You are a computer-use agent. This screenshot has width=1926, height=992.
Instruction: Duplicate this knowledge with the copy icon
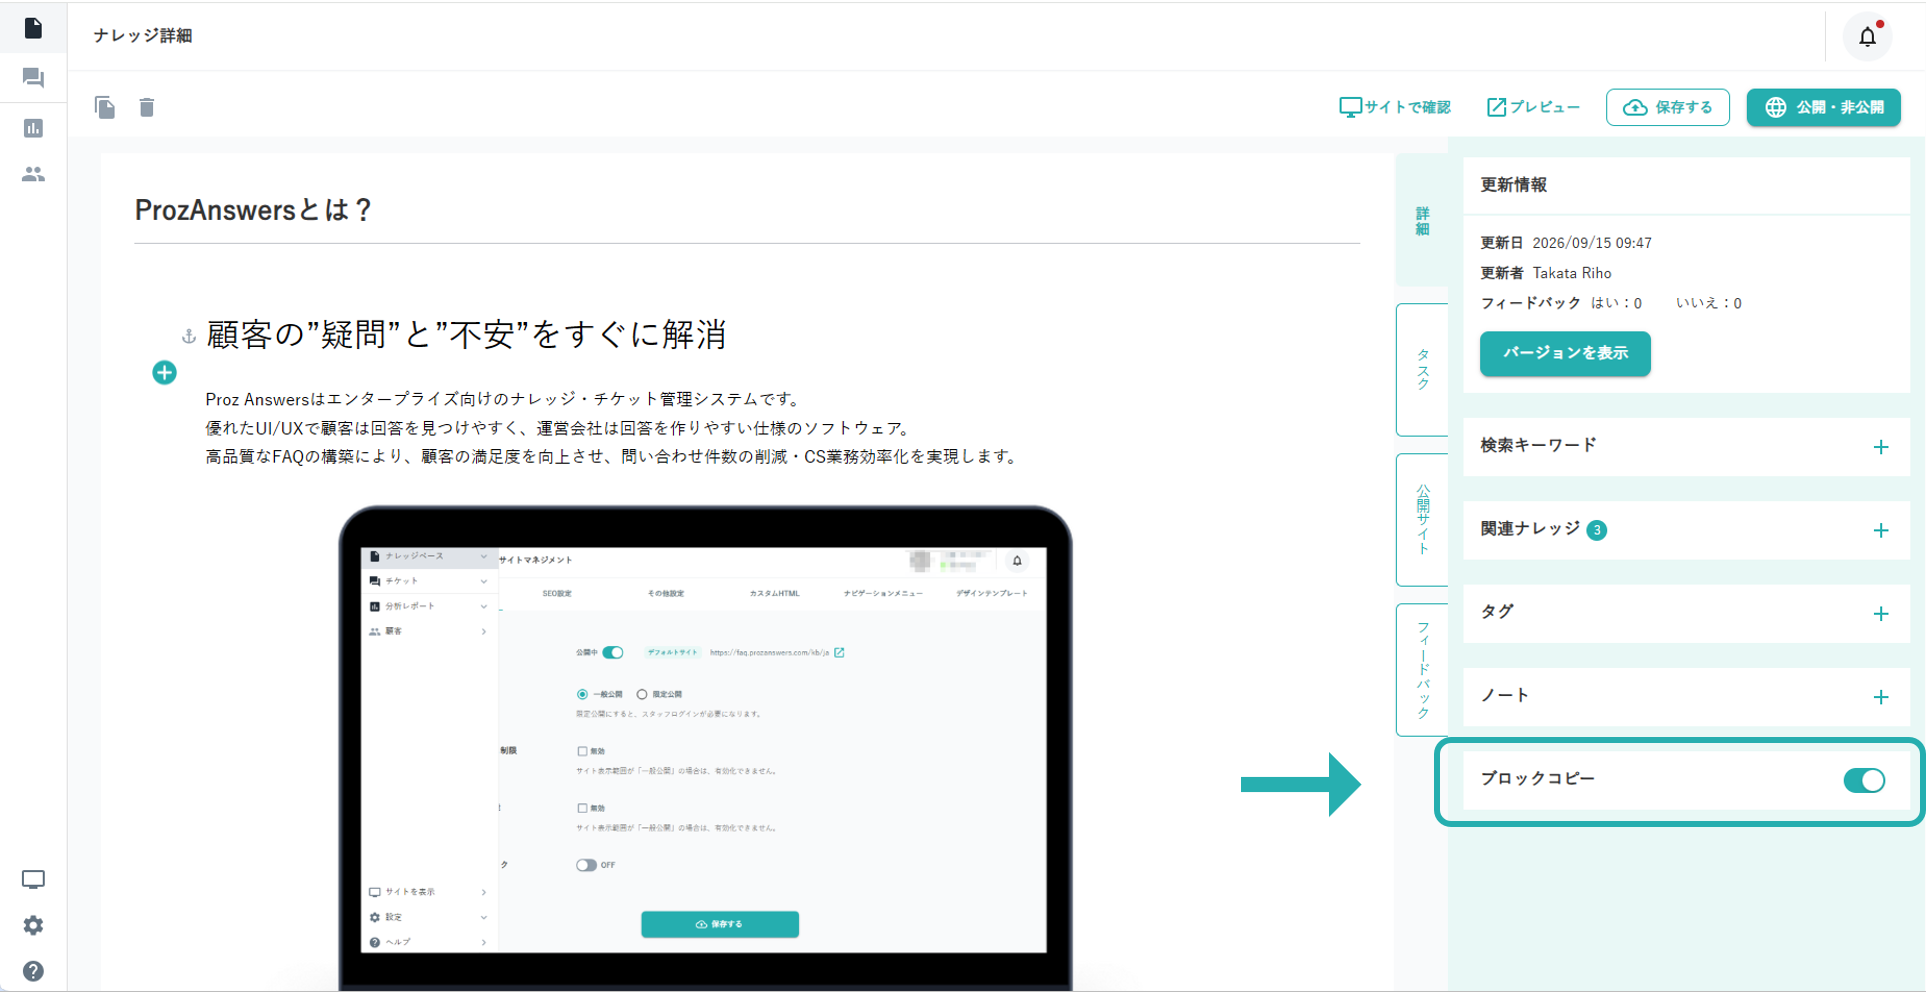pos(105,107)
